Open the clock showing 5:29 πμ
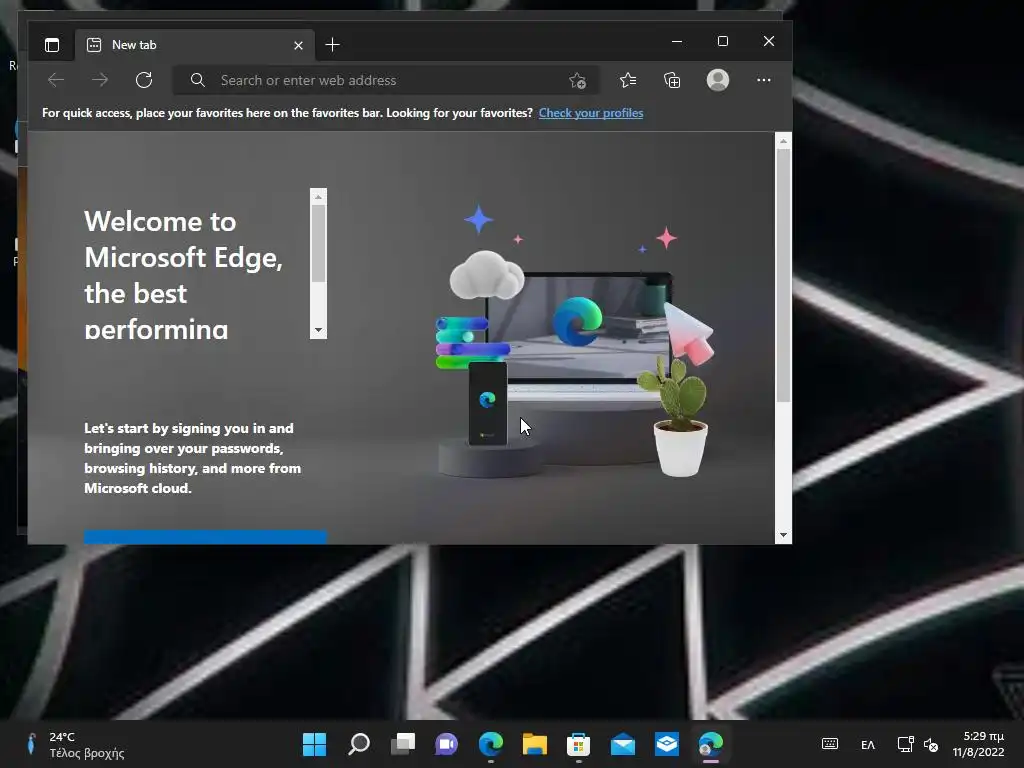The width and height of the screenshot is (1024, 768). point(978,744)
